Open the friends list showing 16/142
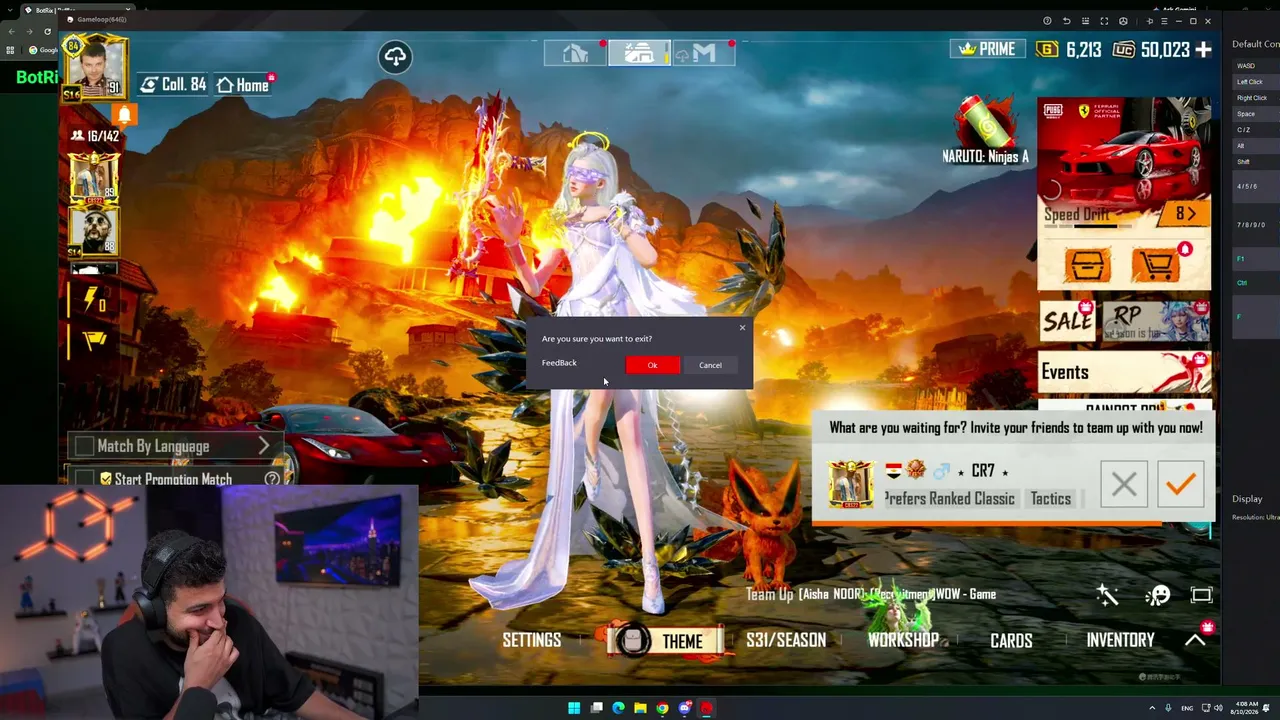 (94, 136)
